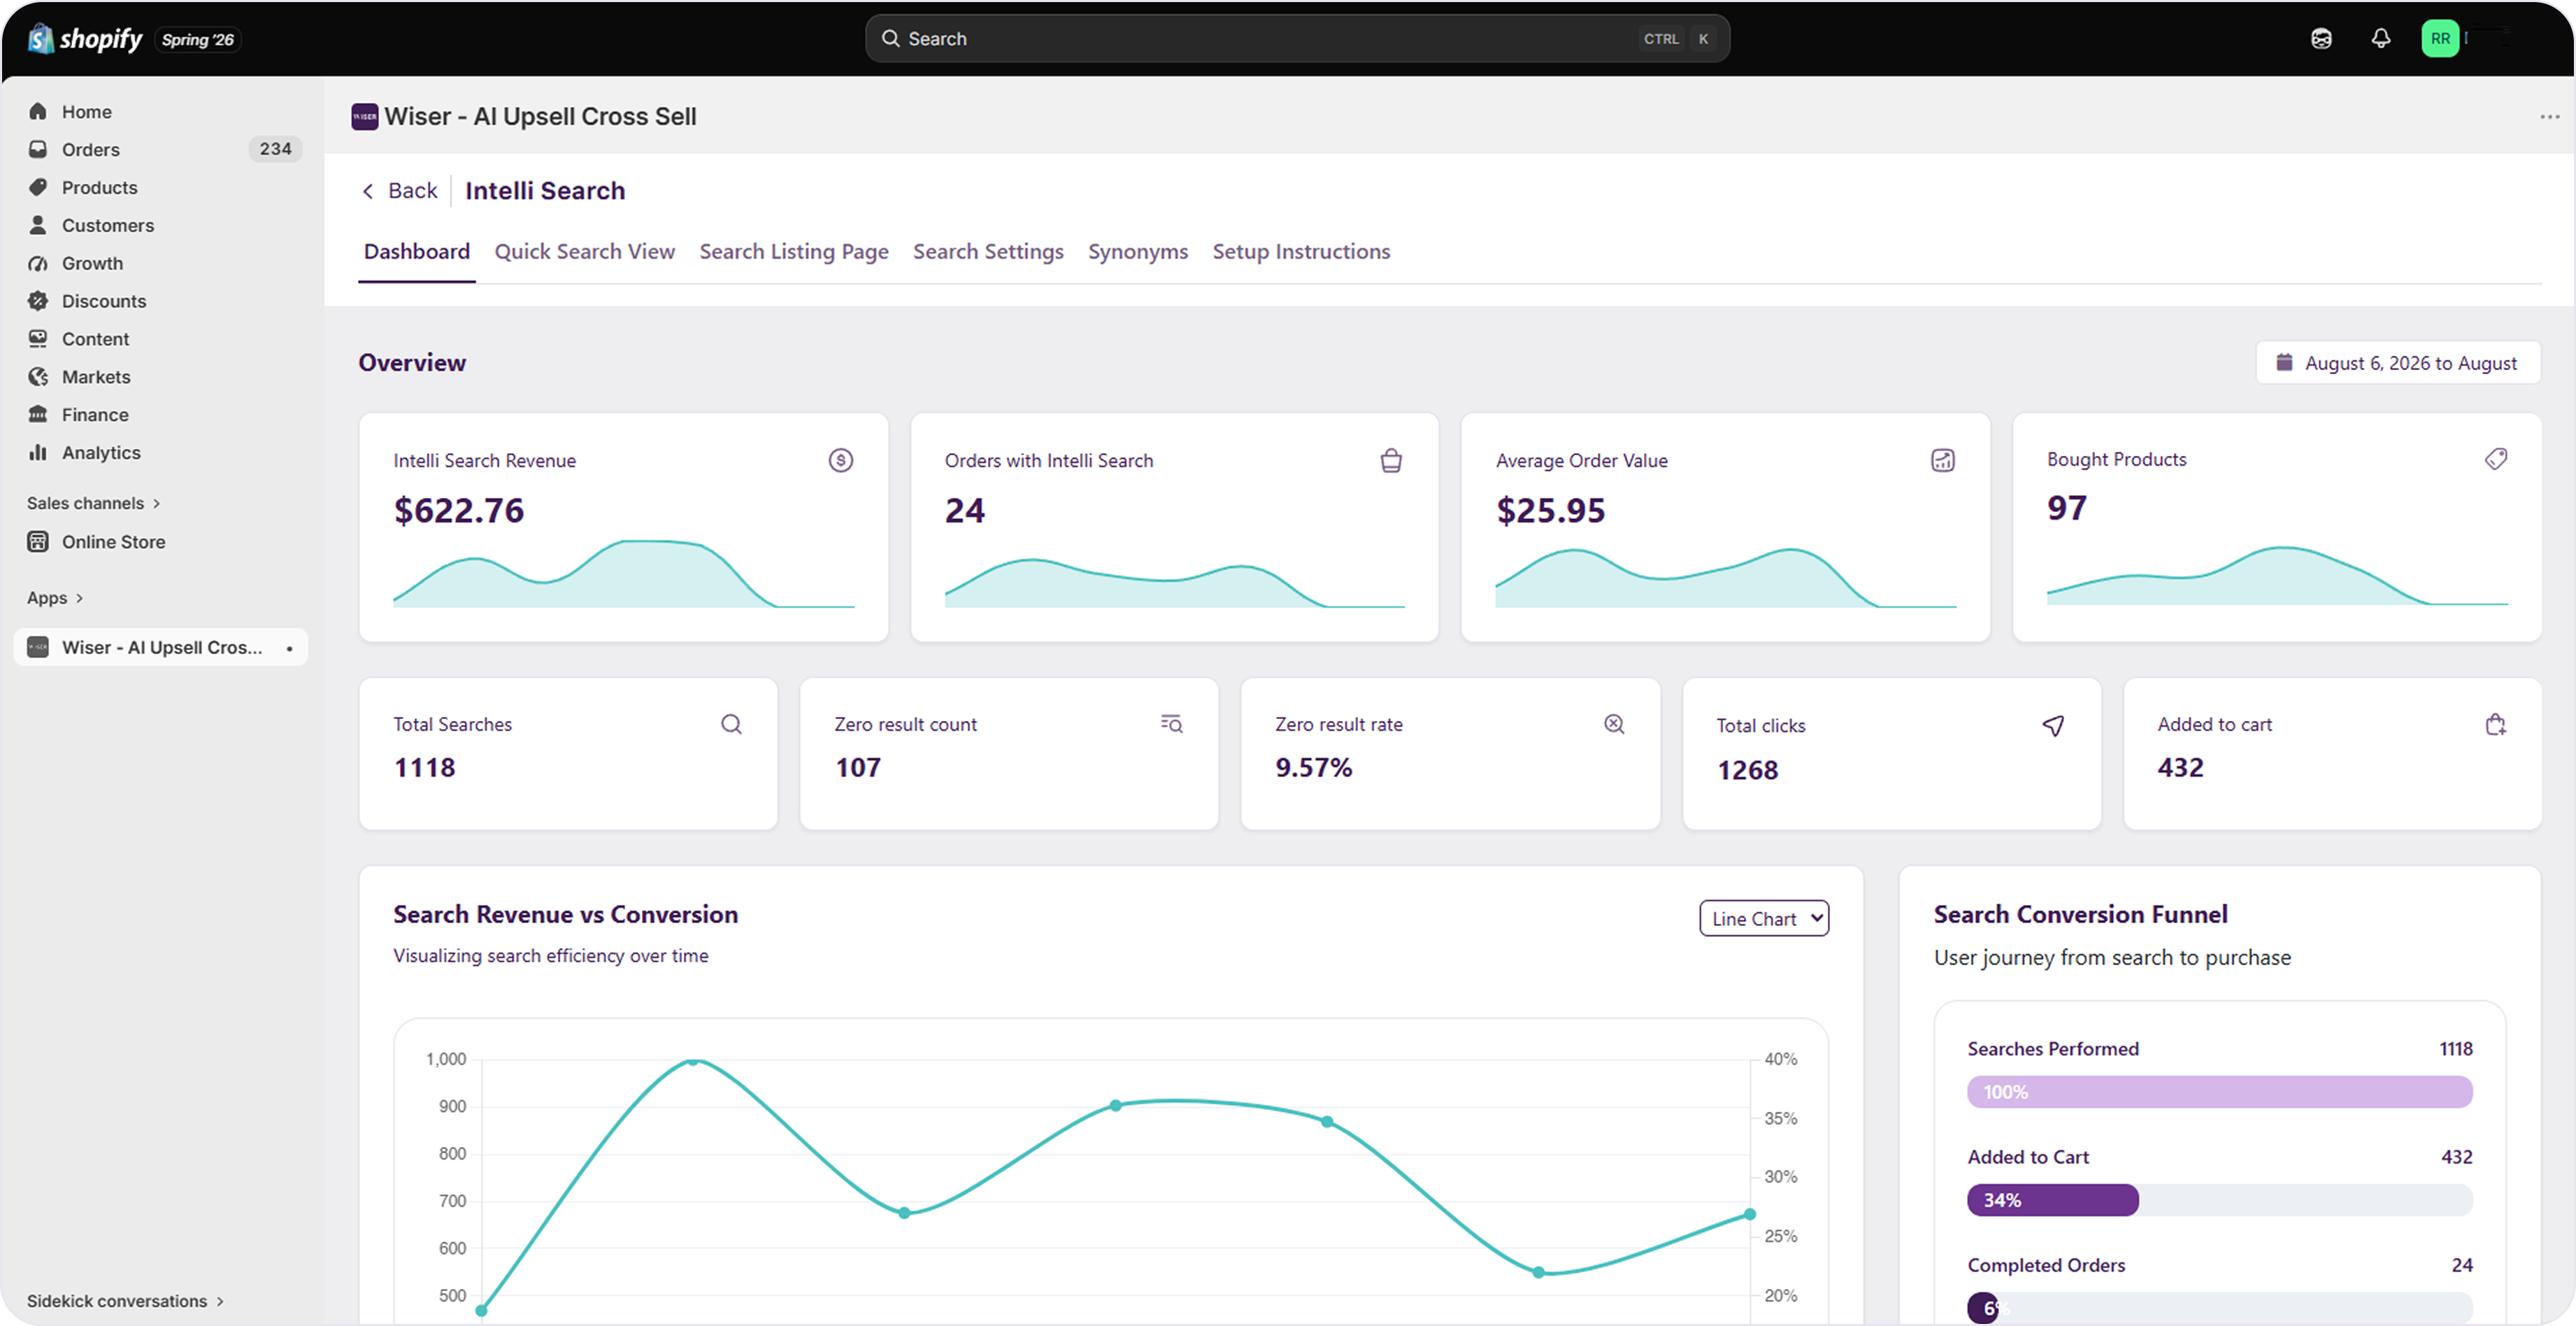Click the Home icon in sidebar
This screenshot has height=1326, width=2576.
pyautogui.click(x=38, y=111)
